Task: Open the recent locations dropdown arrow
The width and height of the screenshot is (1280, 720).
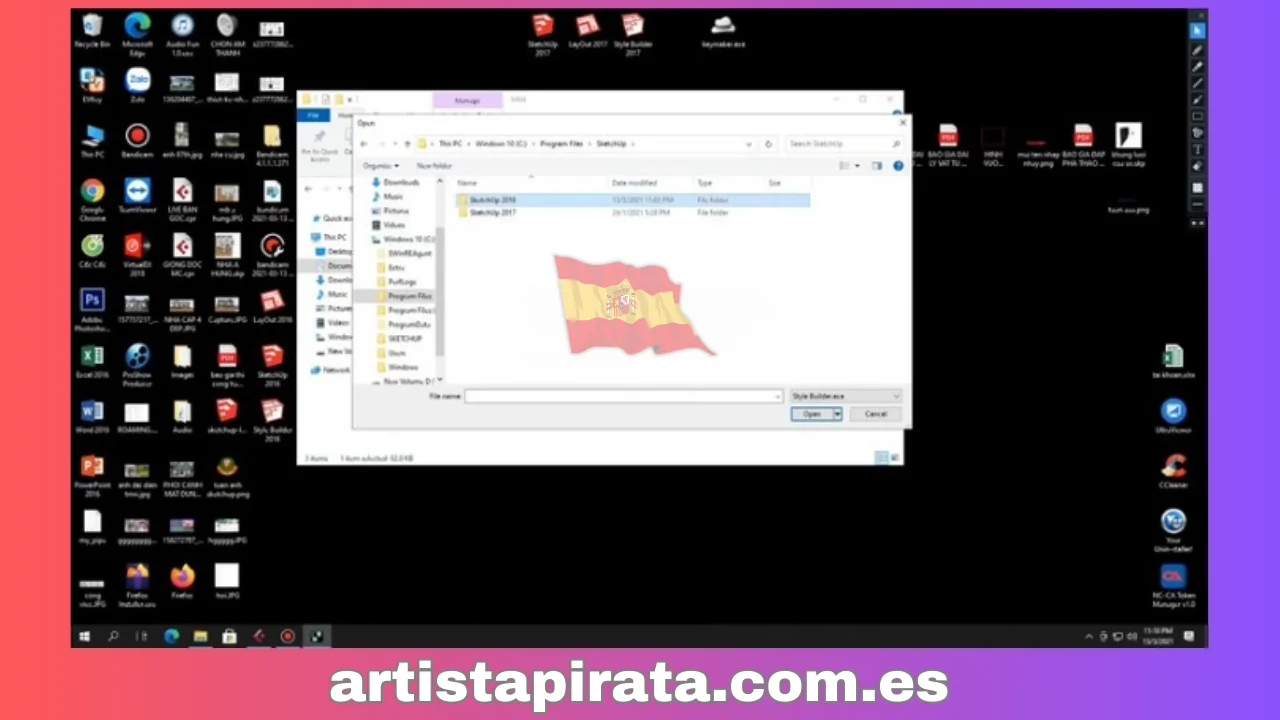Action: [394, 144]
